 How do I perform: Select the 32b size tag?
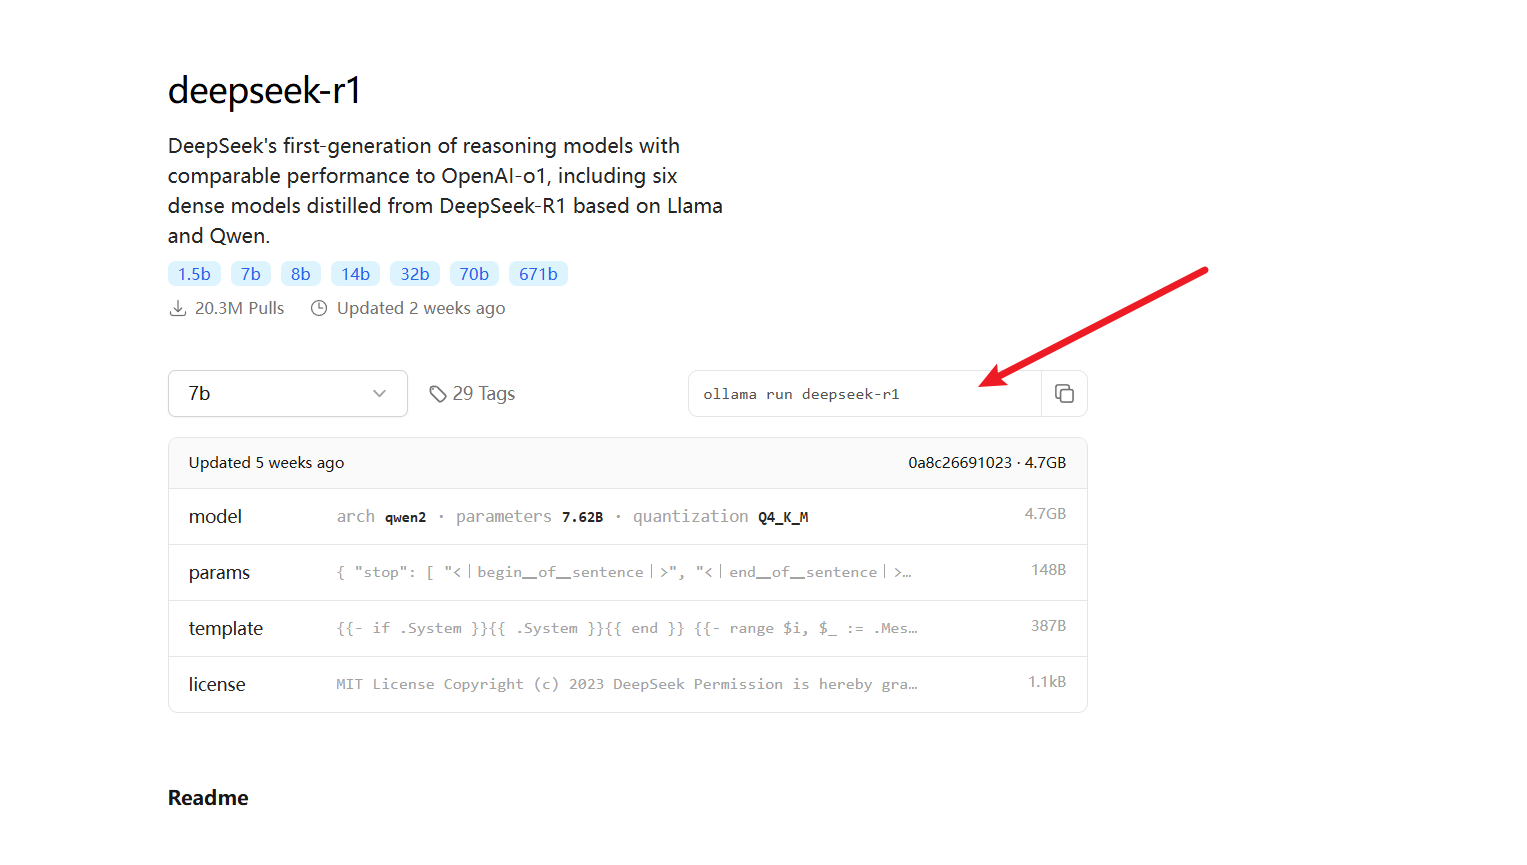pyautogui.click(x=415, y=274)
